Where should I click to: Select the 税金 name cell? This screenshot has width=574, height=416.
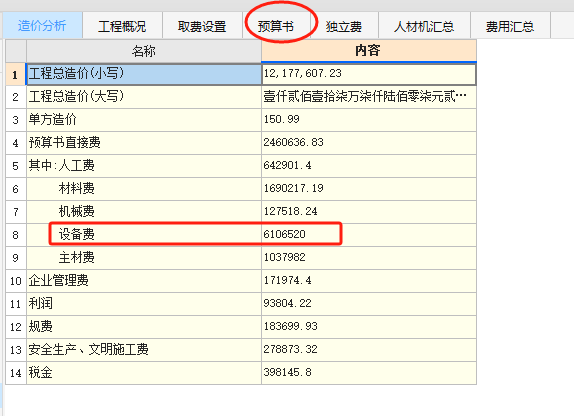point(144,373)
